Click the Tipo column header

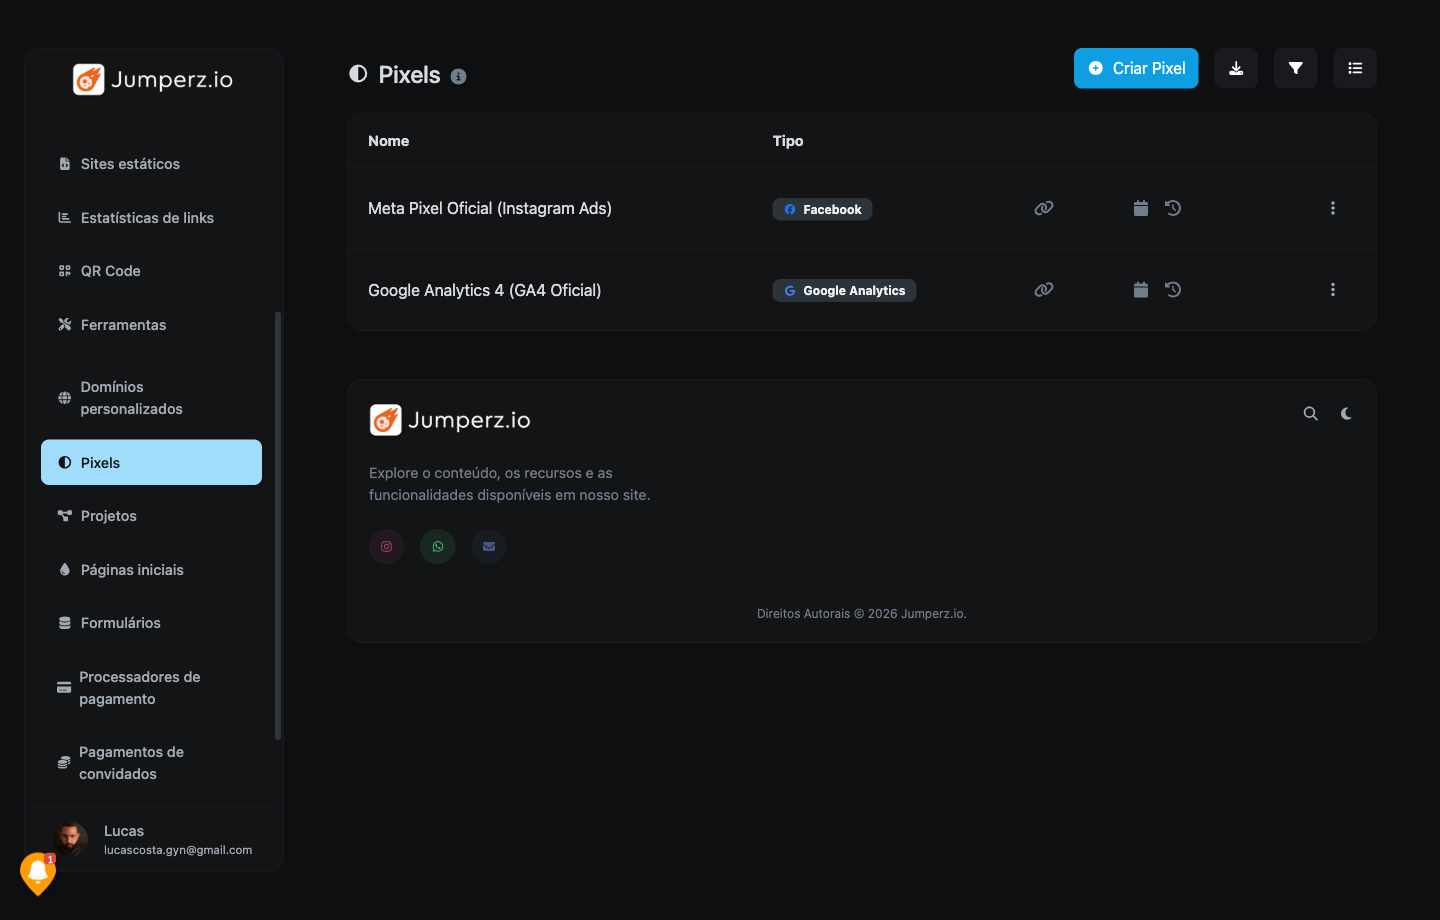(x=788, y=141)
